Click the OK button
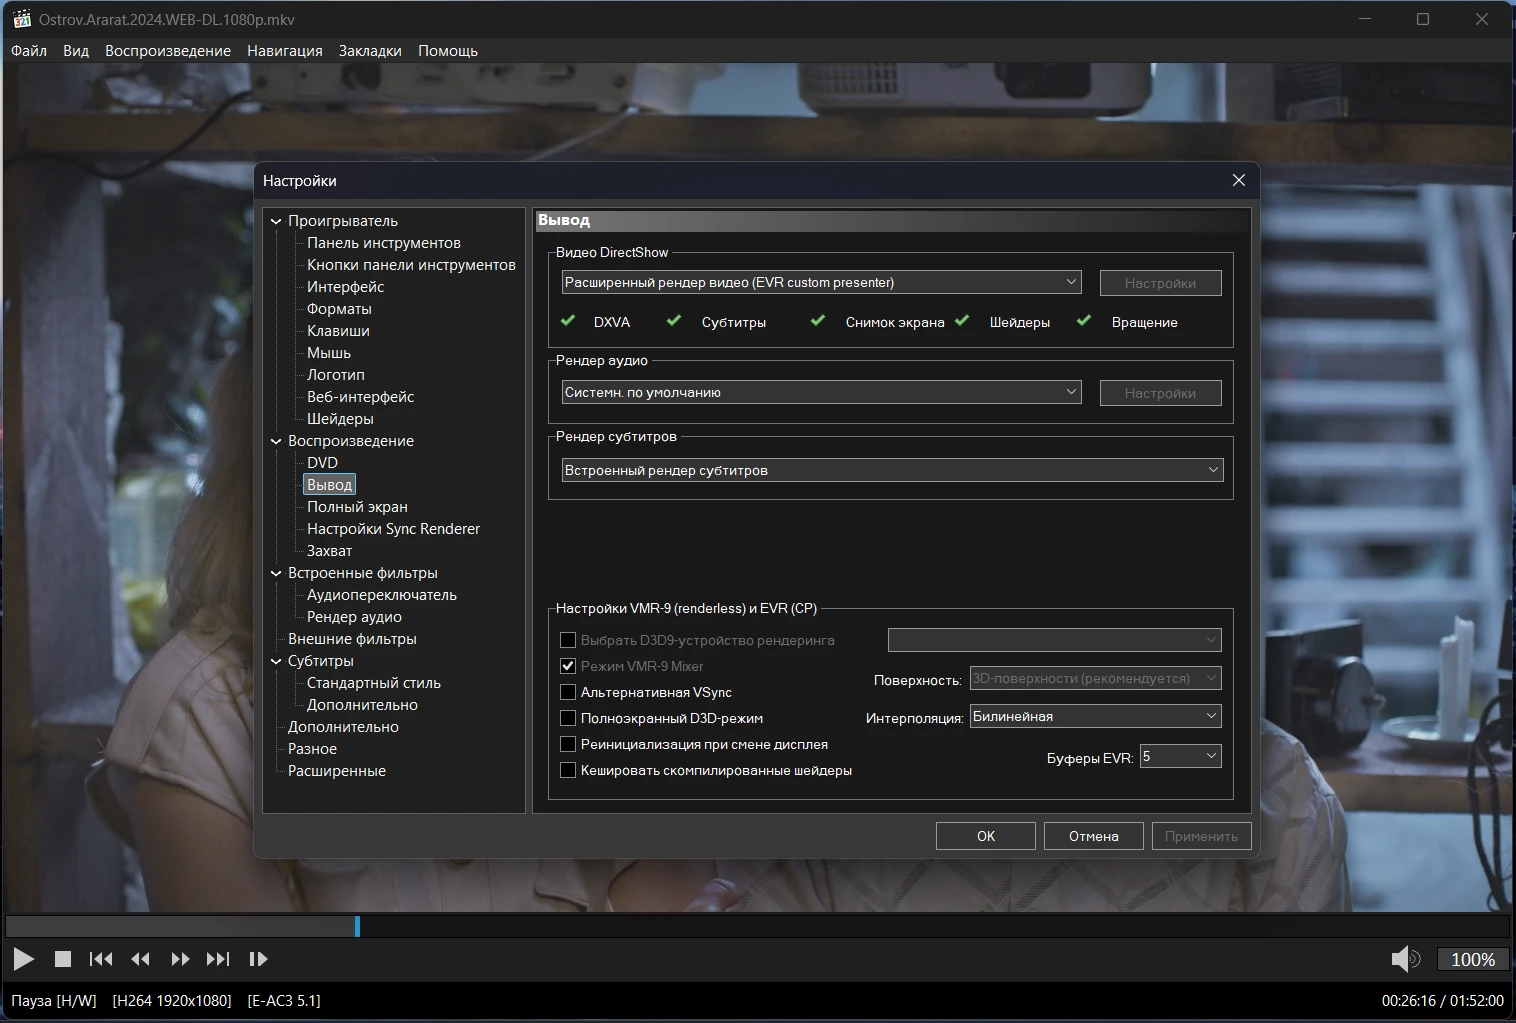 [x=985, y=836]
